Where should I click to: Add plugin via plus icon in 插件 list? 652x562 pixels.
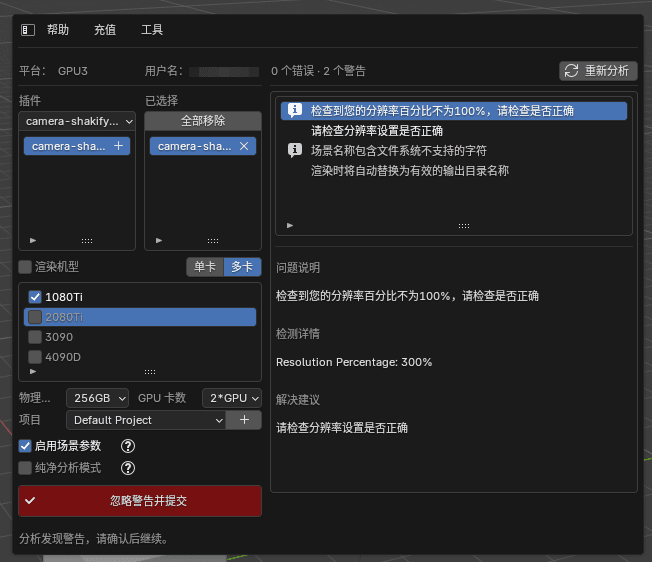pyautogui.click(x=119, y=146)
